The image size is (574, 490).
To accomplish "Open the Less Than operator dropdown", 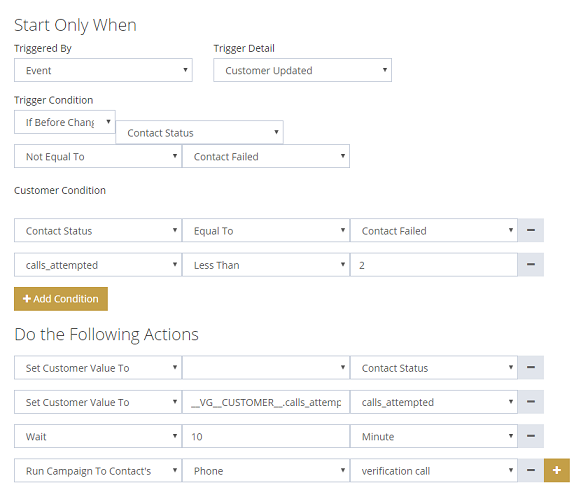I will pos(266,265).
